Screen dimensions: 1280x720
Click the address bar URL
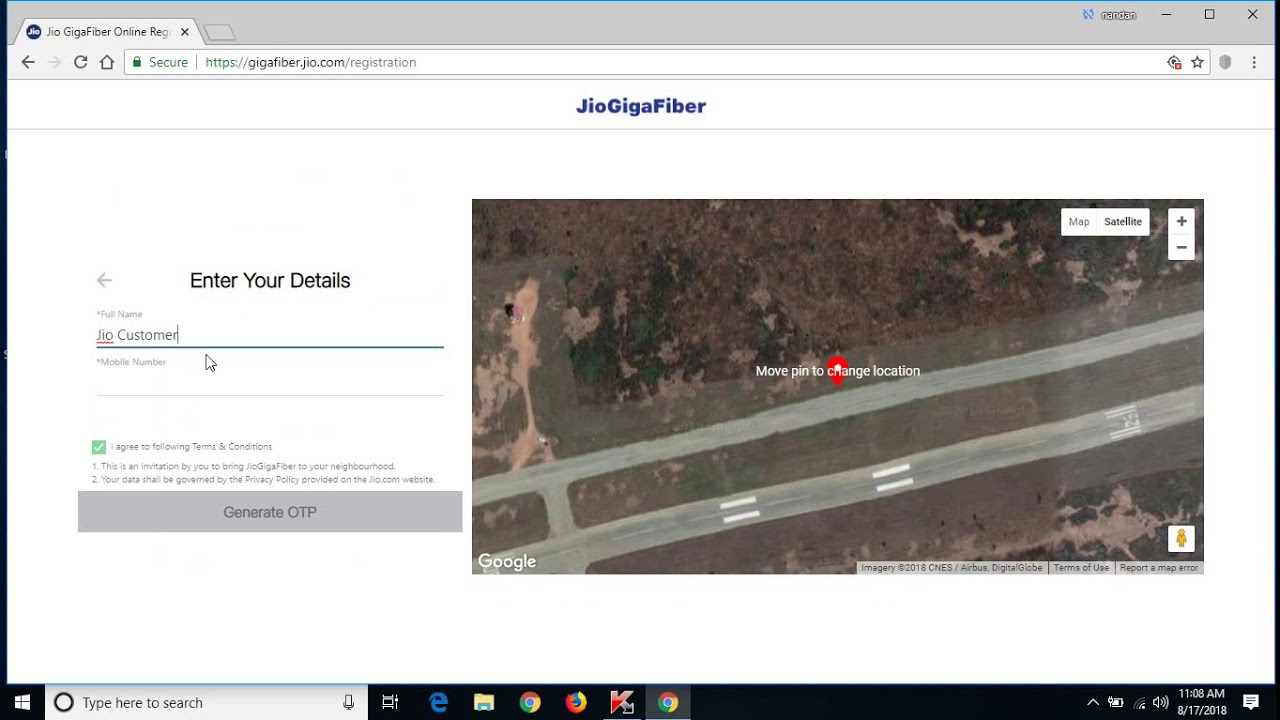311,62
